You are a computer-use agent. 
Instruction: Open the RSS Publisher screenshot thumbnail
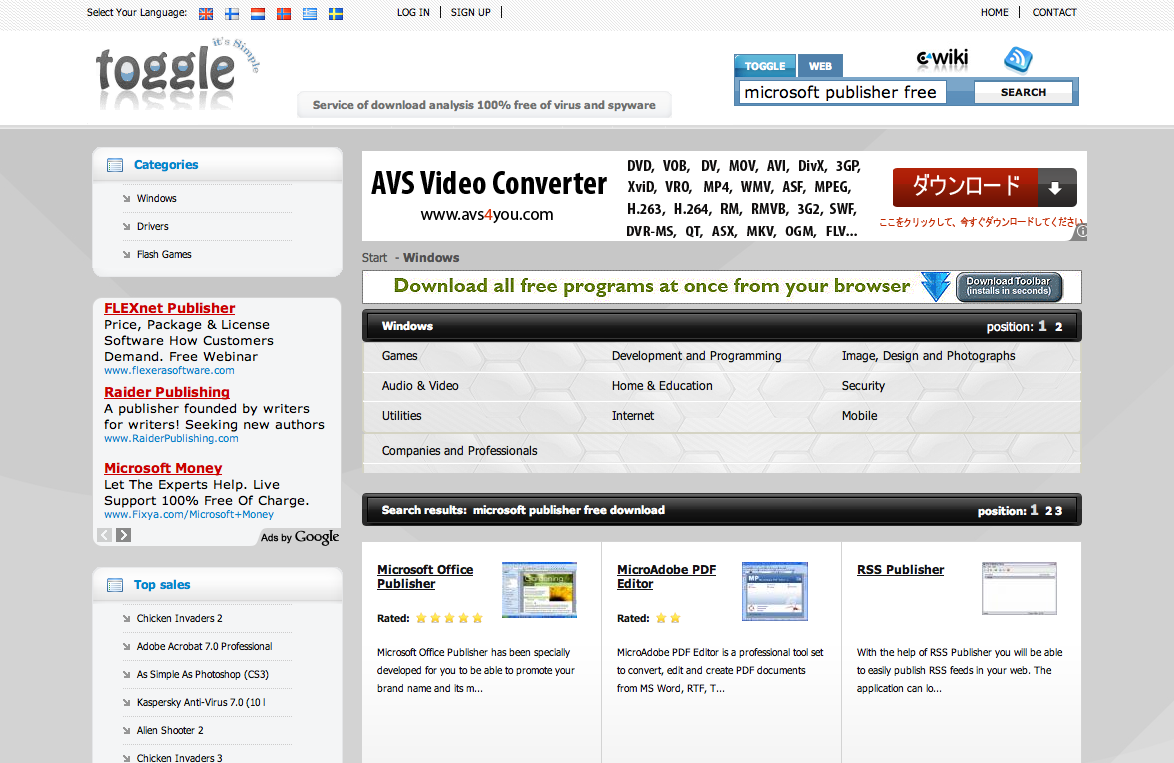[1019, 589]
